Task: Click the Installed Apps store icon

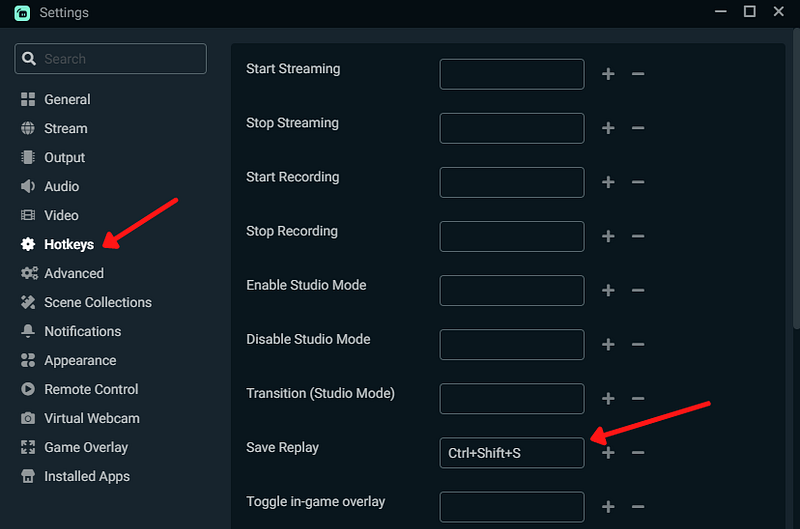Action: click(x=28, y=477)
